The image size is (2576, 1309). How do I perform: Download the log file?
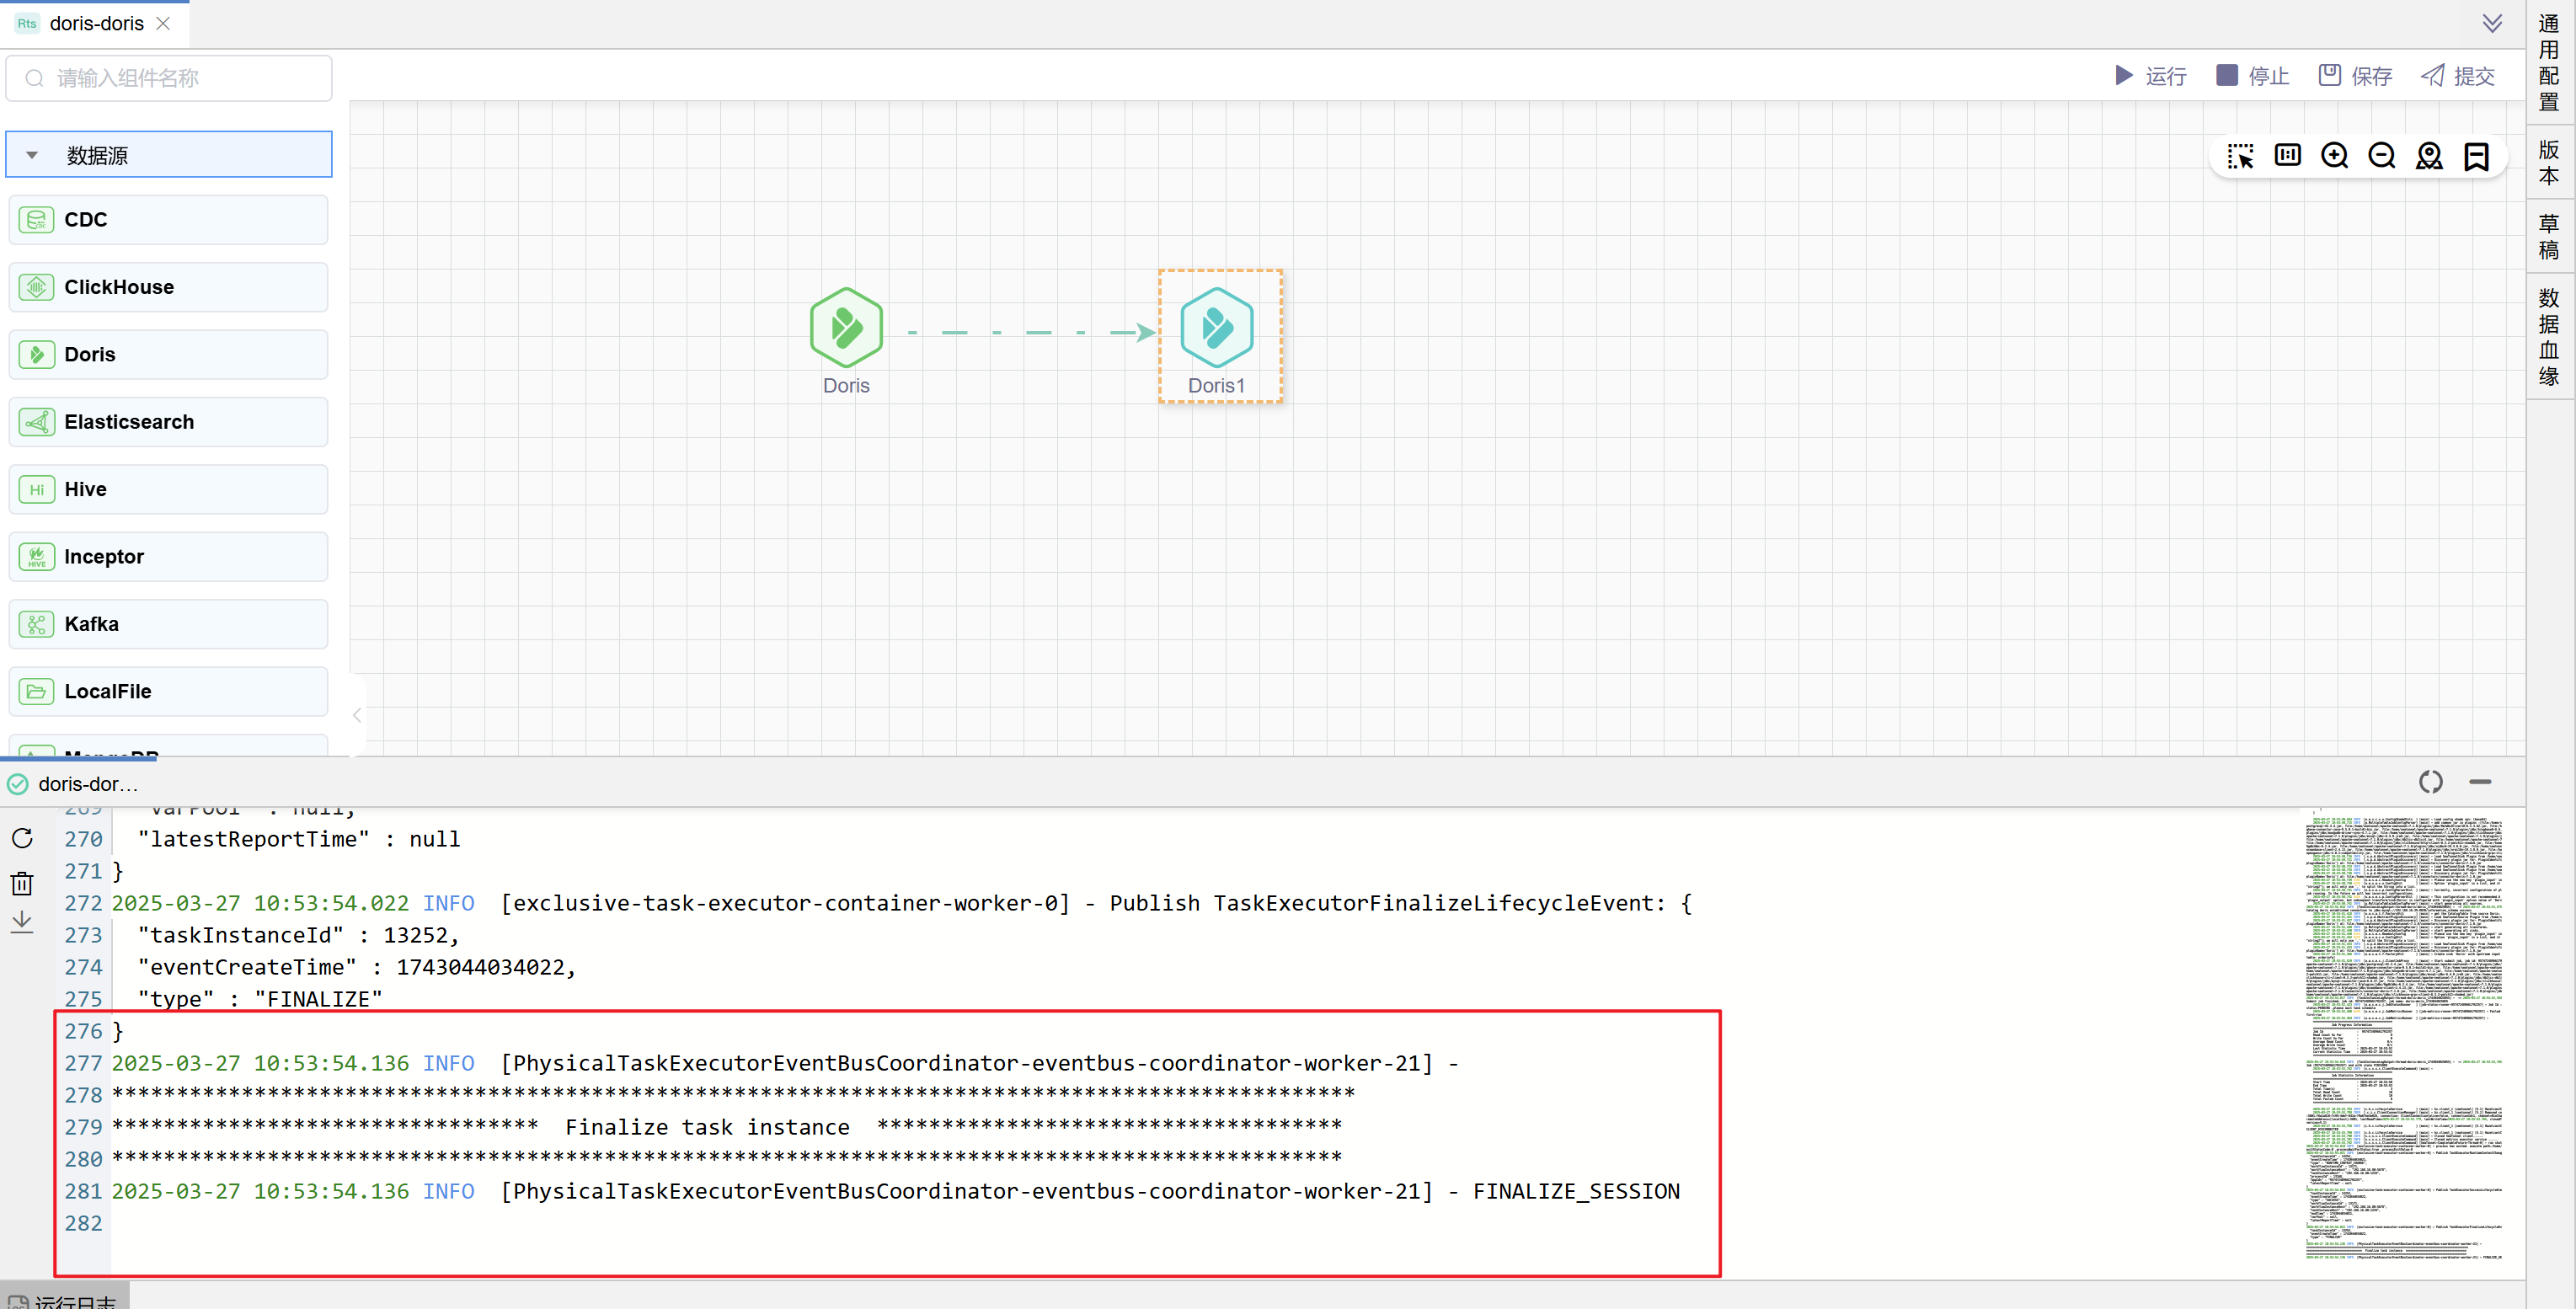(x=22, y=922)
